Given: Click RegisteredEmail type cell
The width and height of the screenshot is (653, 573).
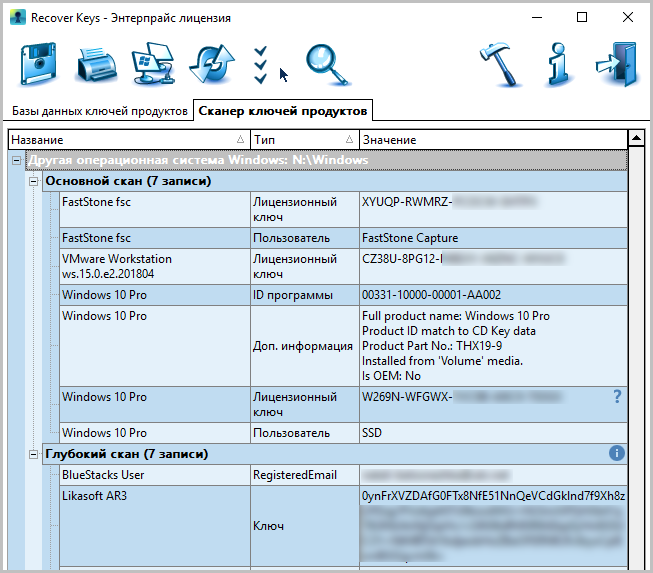Looking at the screenshot, I should (x=305, y=475).
